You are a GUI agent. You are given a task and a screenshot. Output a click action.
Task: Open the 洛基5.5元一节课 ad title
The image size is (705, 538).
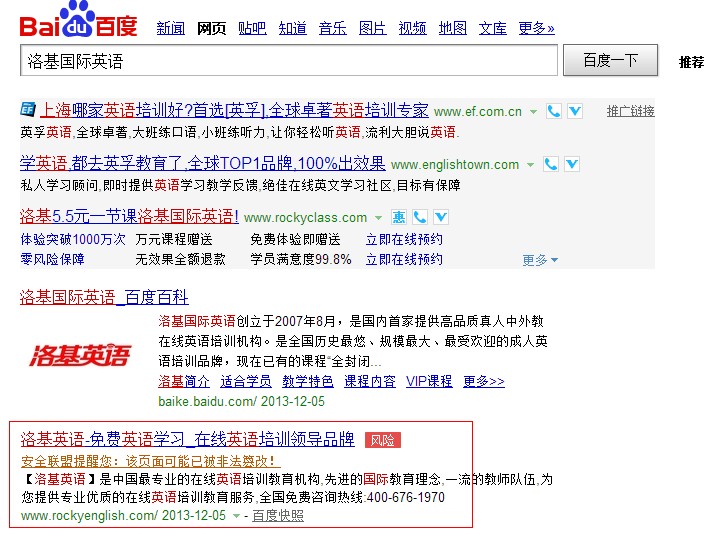[x=129, y=216]
